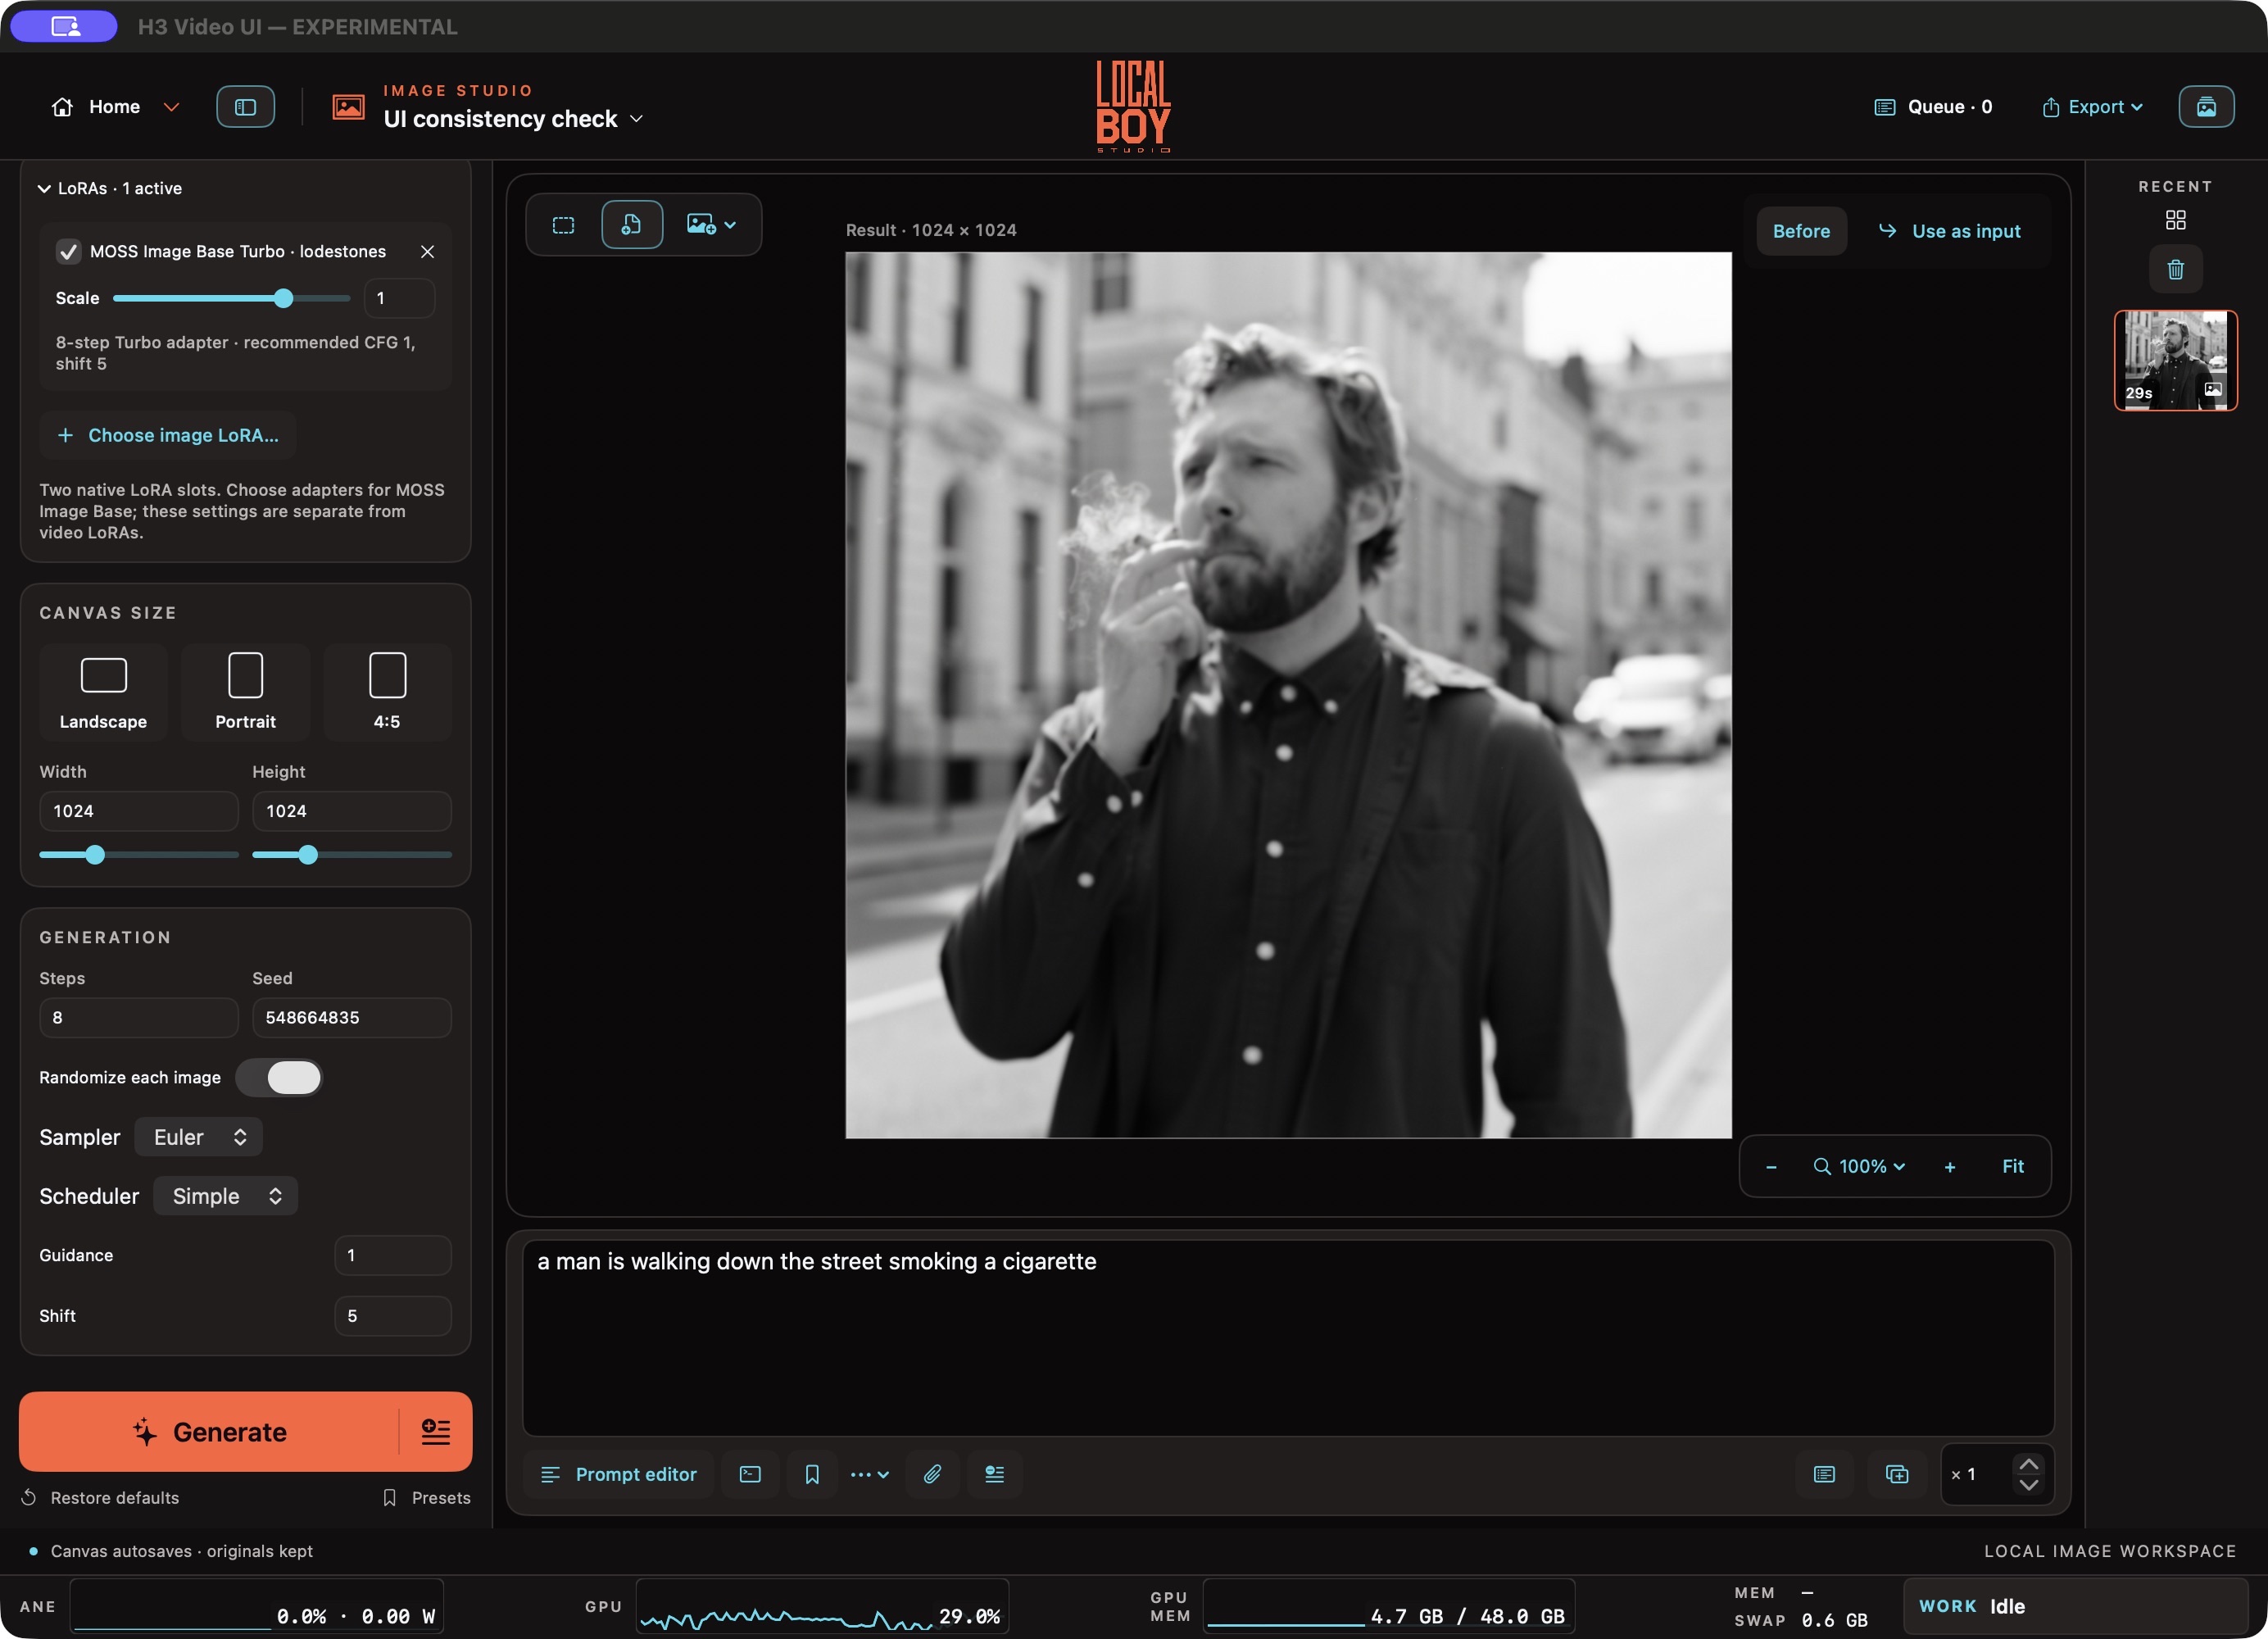Image resolution: width=2268 pixels, height=1639 pixels.
Task: Remove the MOSS Image Base Turbo LoRA
Action: (x=427, y=252)
